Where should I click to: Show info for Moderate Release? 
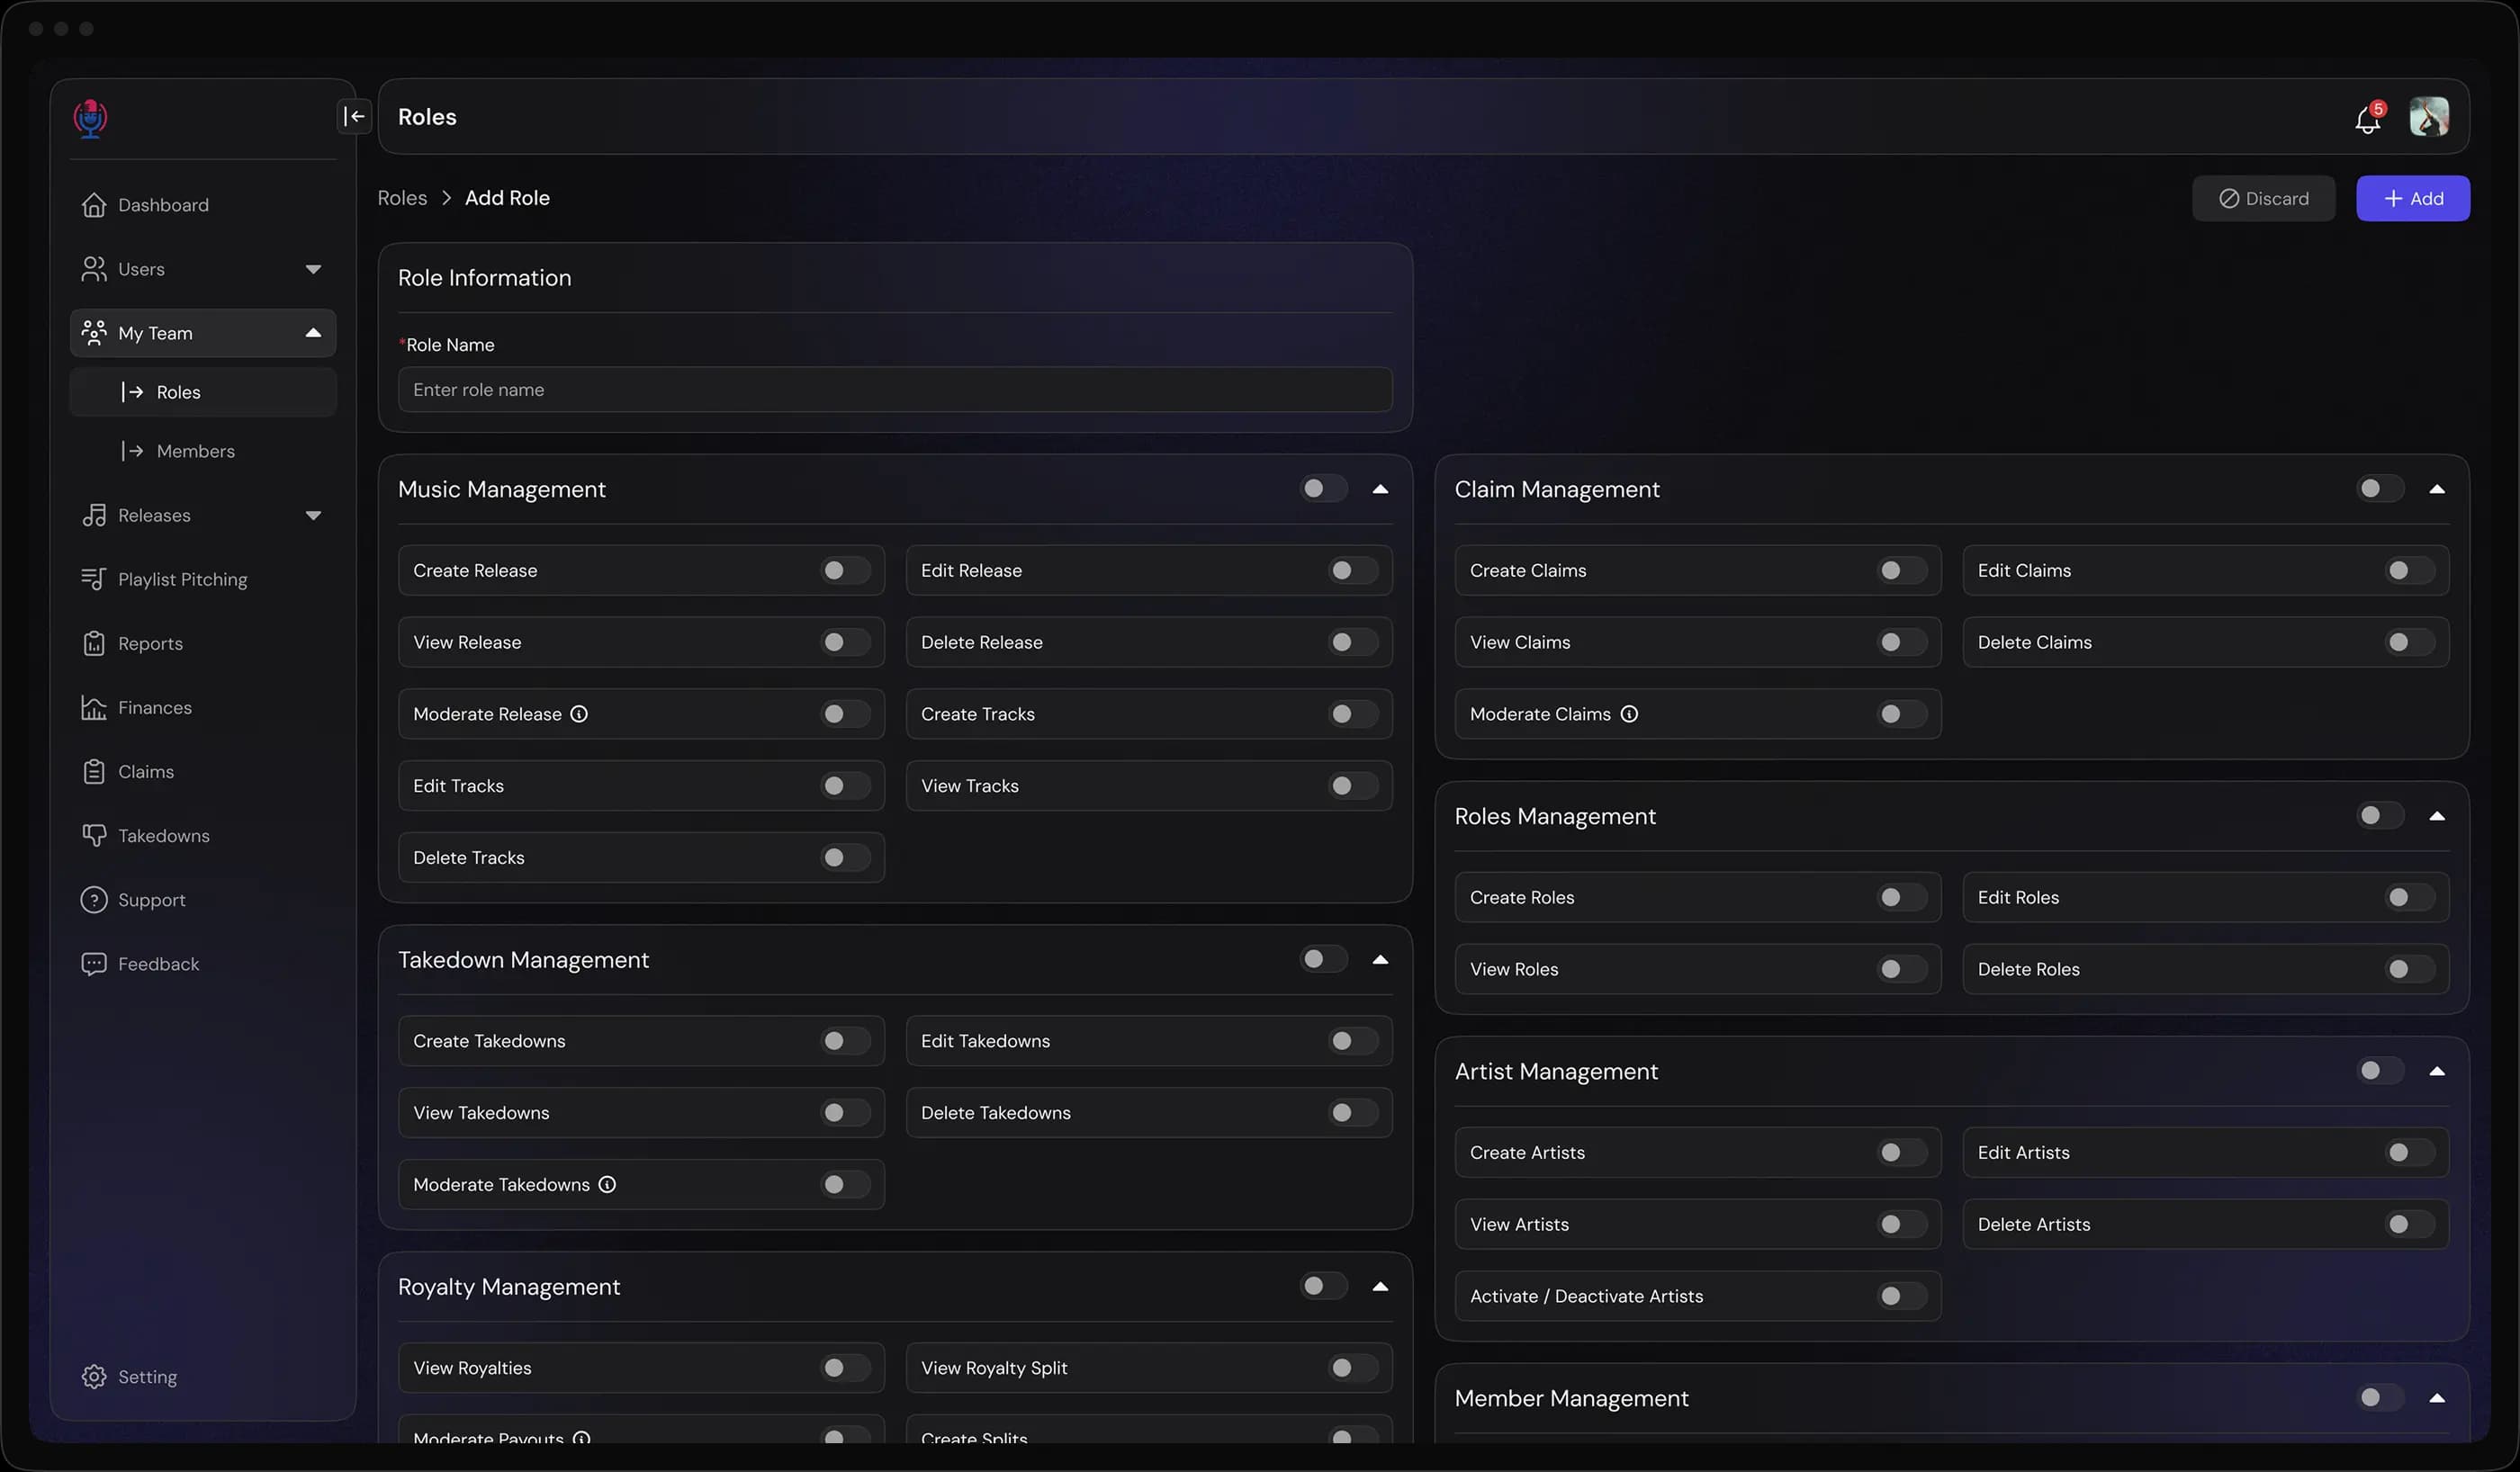pyautogui.click(x=579, y=714)
